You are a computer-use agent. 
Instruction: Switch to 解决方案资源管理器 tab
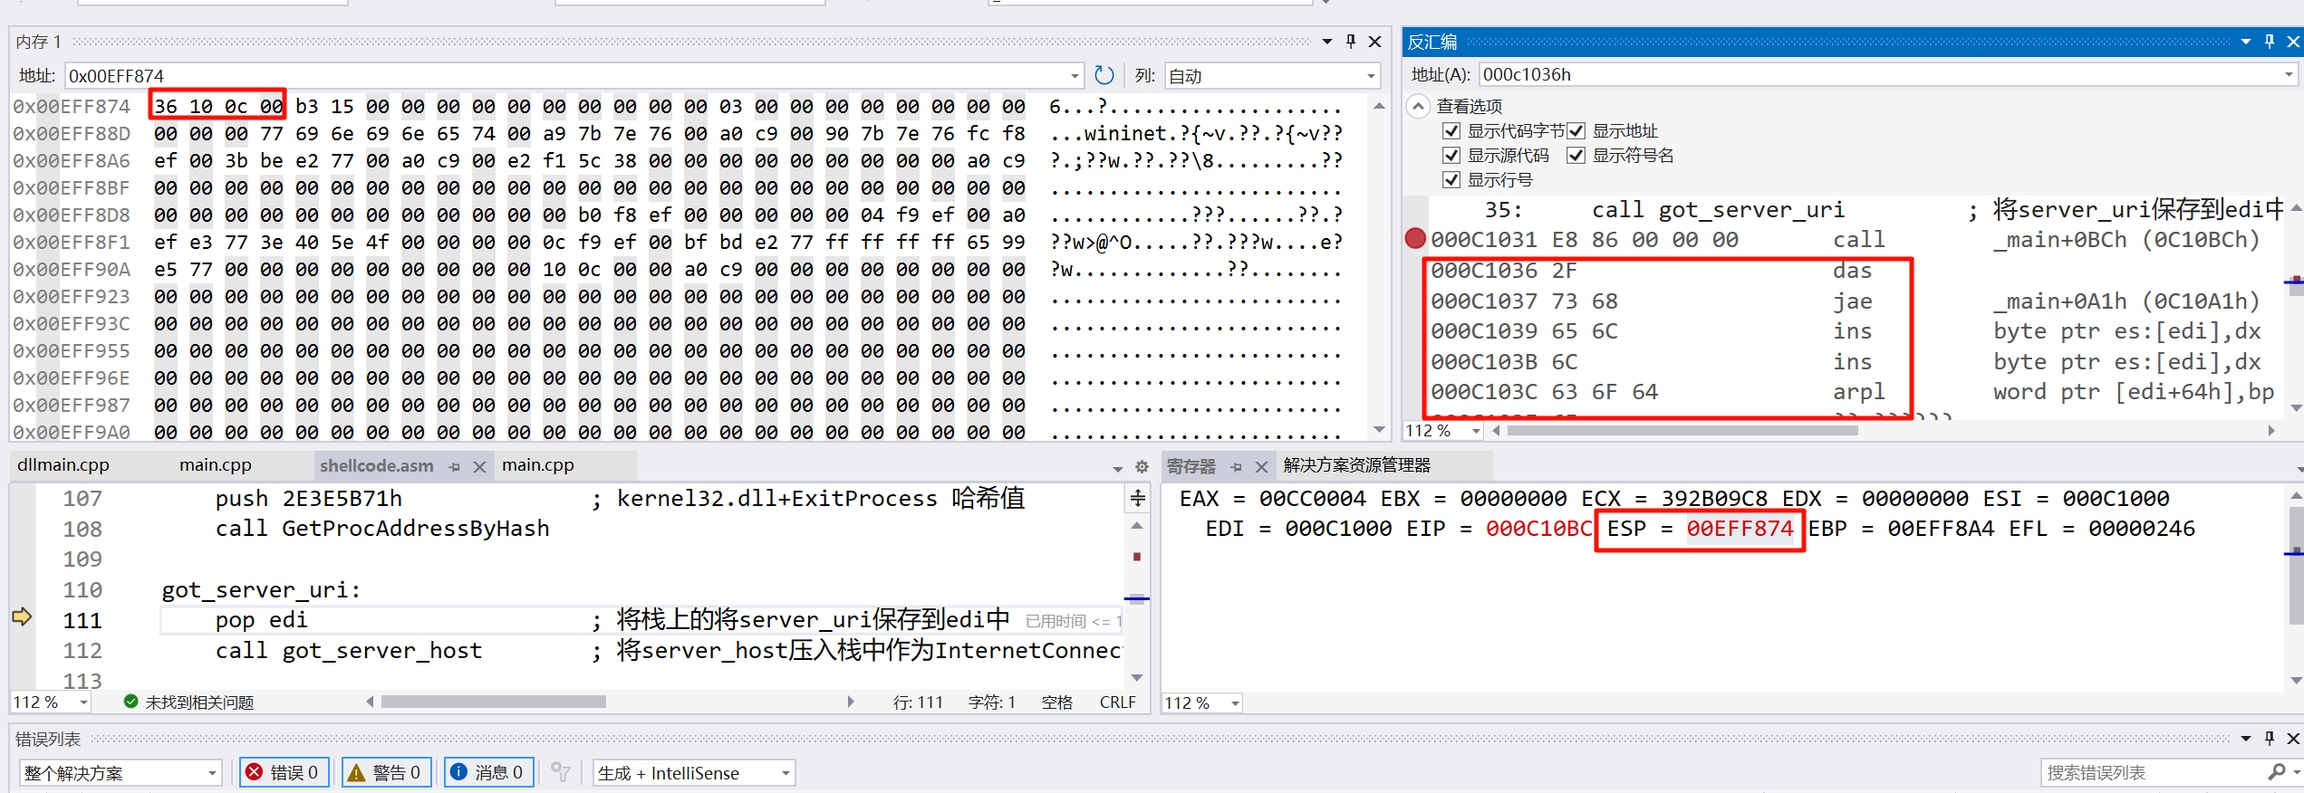[1356, 465]
